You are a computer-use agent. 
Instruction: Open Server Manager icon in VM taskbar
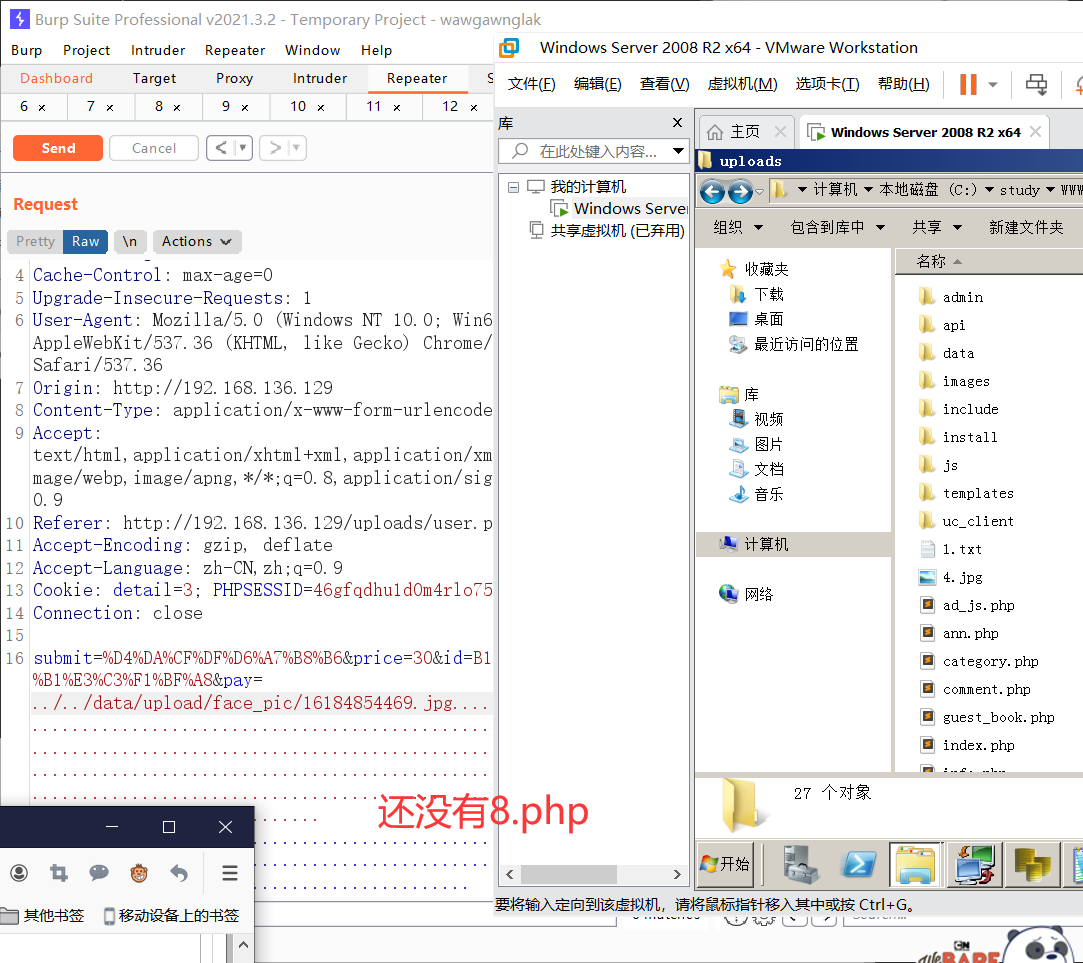point(801,864)
